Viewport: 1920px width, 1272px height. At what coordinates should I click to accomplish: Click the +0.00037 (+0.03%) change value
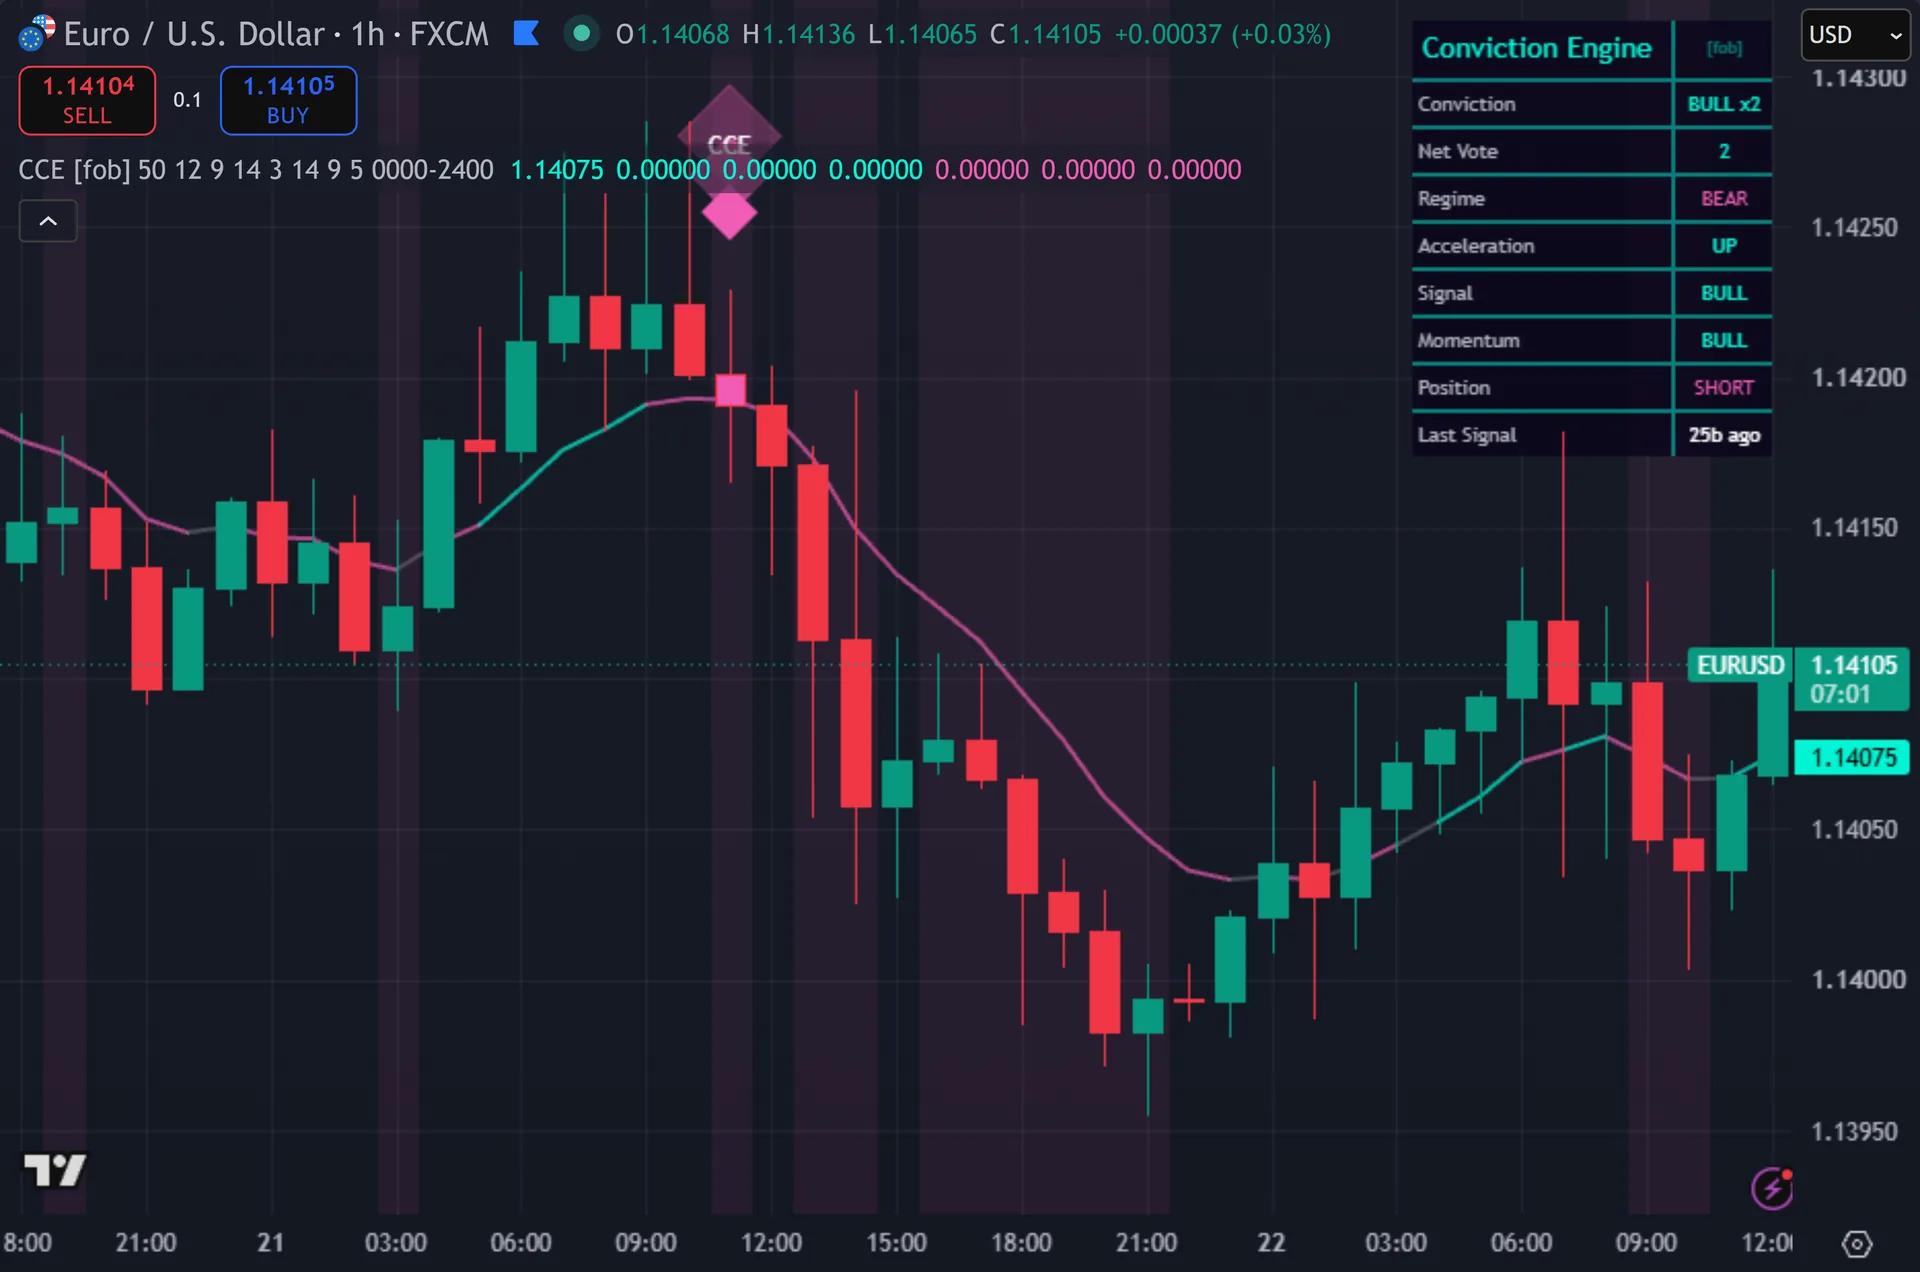pos(1223,34)
